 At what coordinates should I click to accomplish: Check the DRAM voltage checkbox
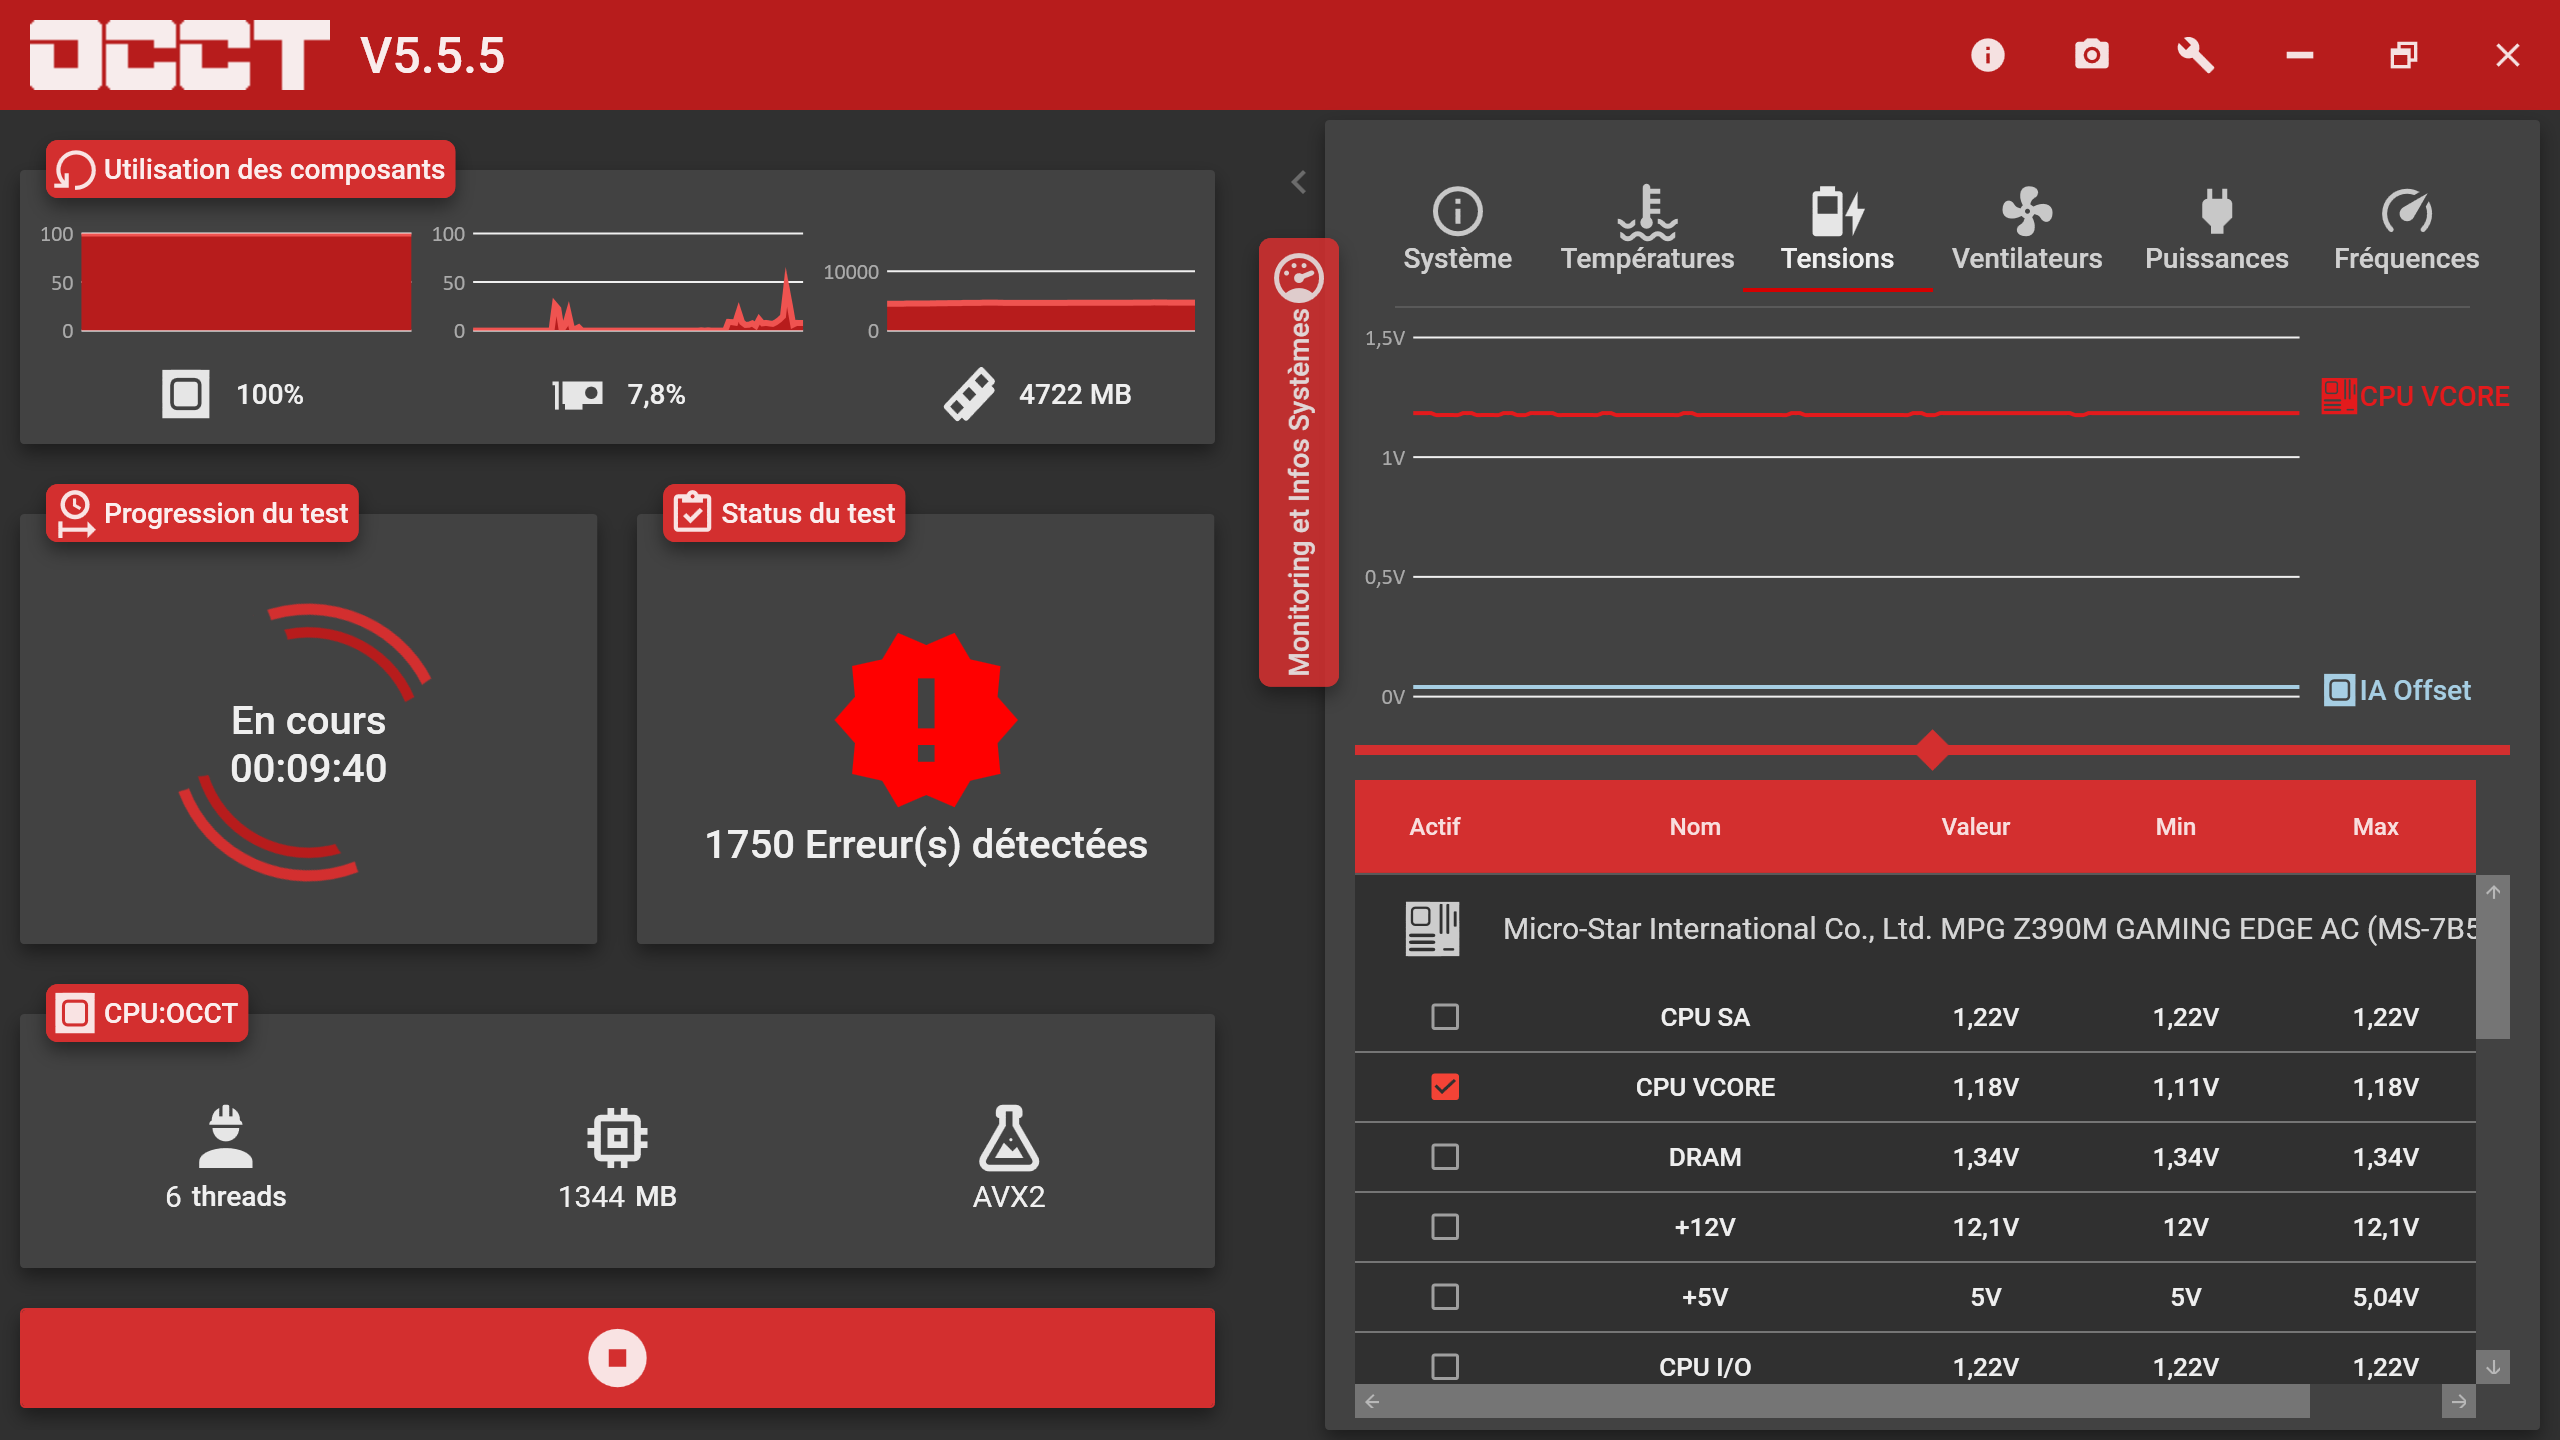click(x=1445, y=1157)
